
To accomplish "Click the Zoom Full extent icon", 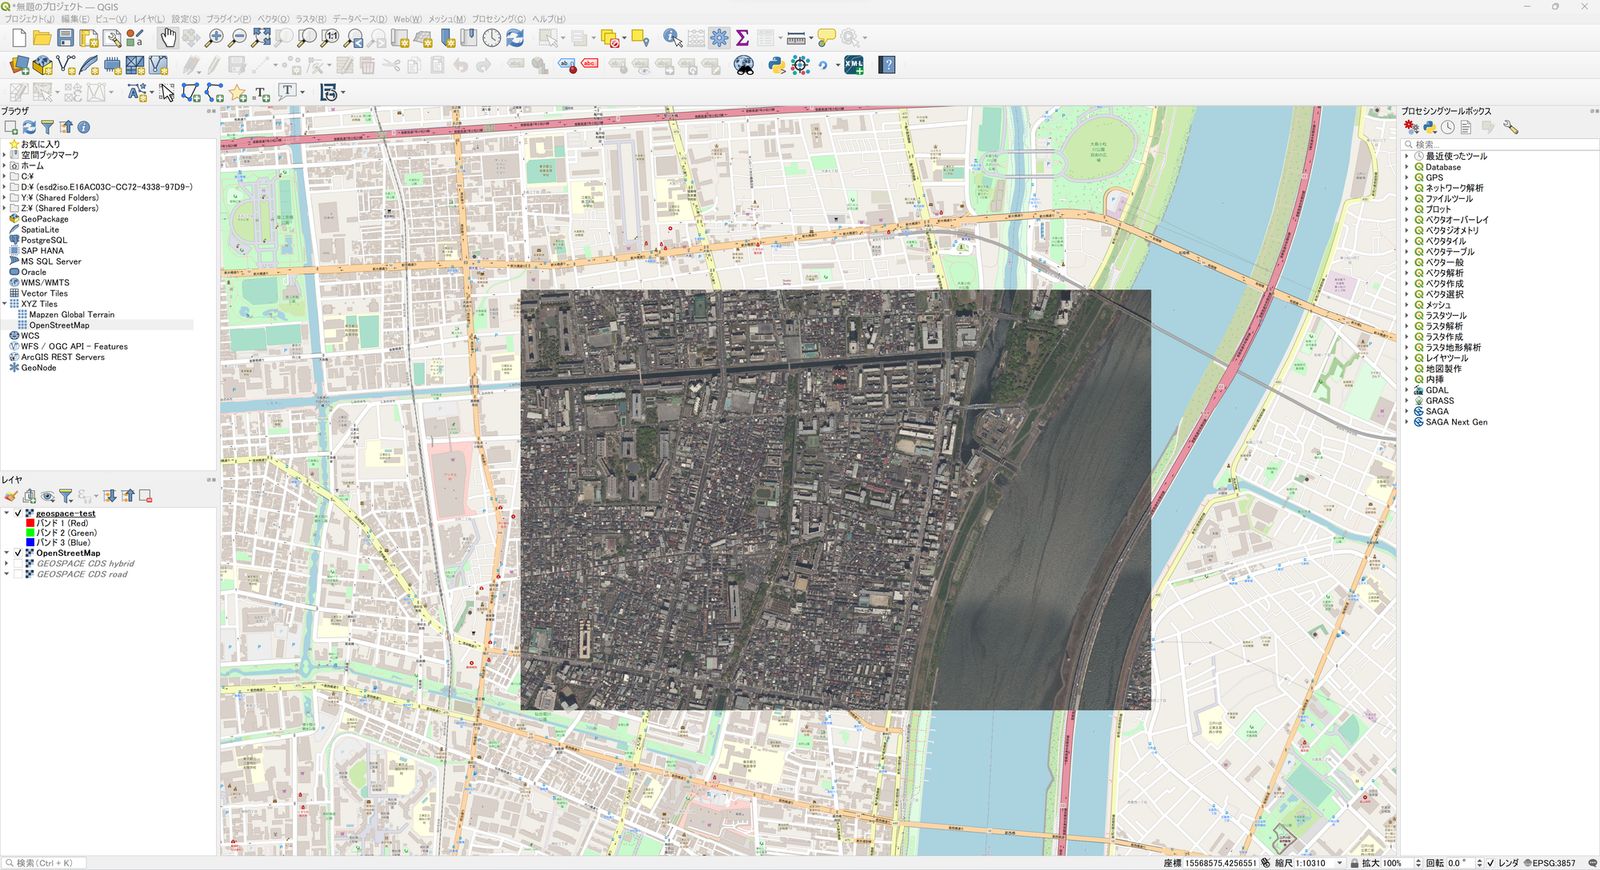I will (261, 38).
